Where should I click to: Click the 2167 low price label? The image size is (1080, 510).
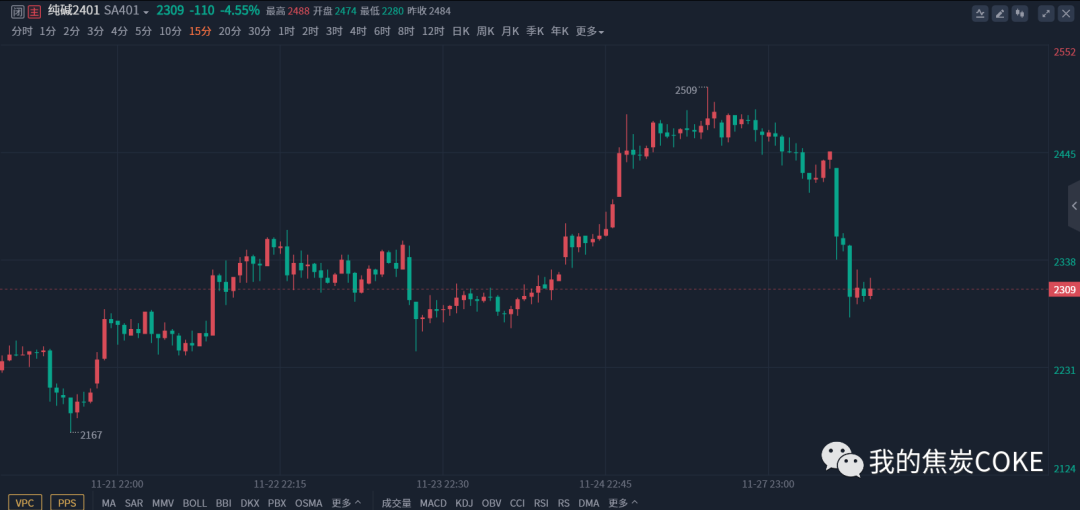tap(91, 435)
